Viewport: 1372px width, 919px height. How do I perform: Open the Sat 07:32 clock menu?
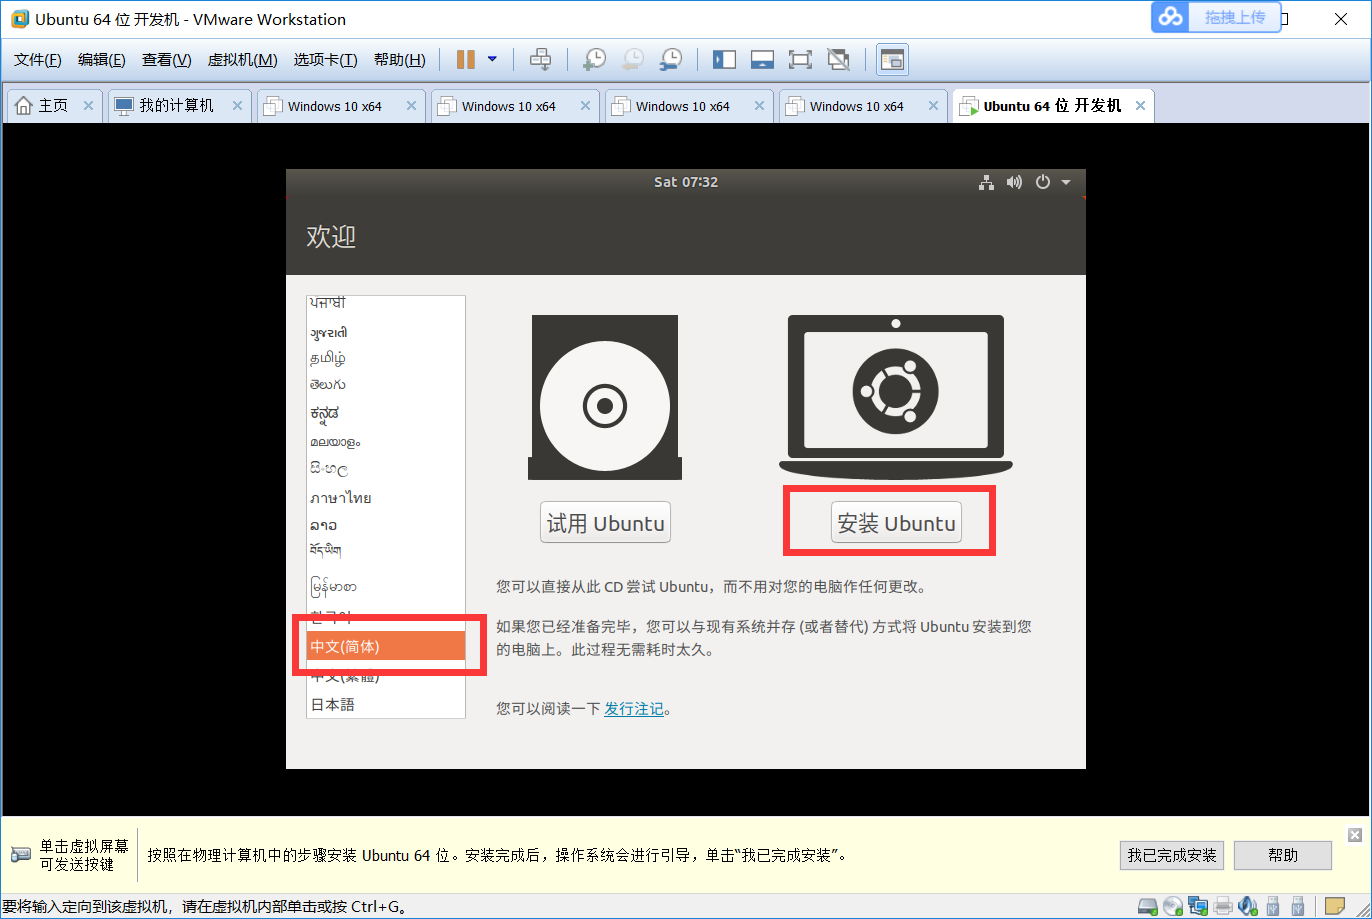(x=686, y=182)
